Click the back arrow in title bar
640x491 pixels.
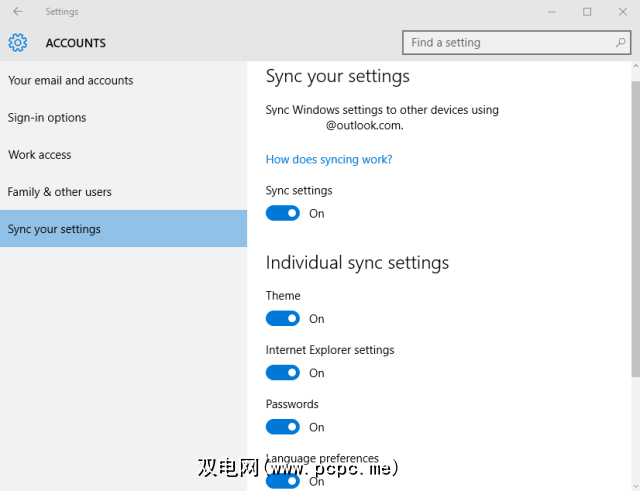click(18, 12)
